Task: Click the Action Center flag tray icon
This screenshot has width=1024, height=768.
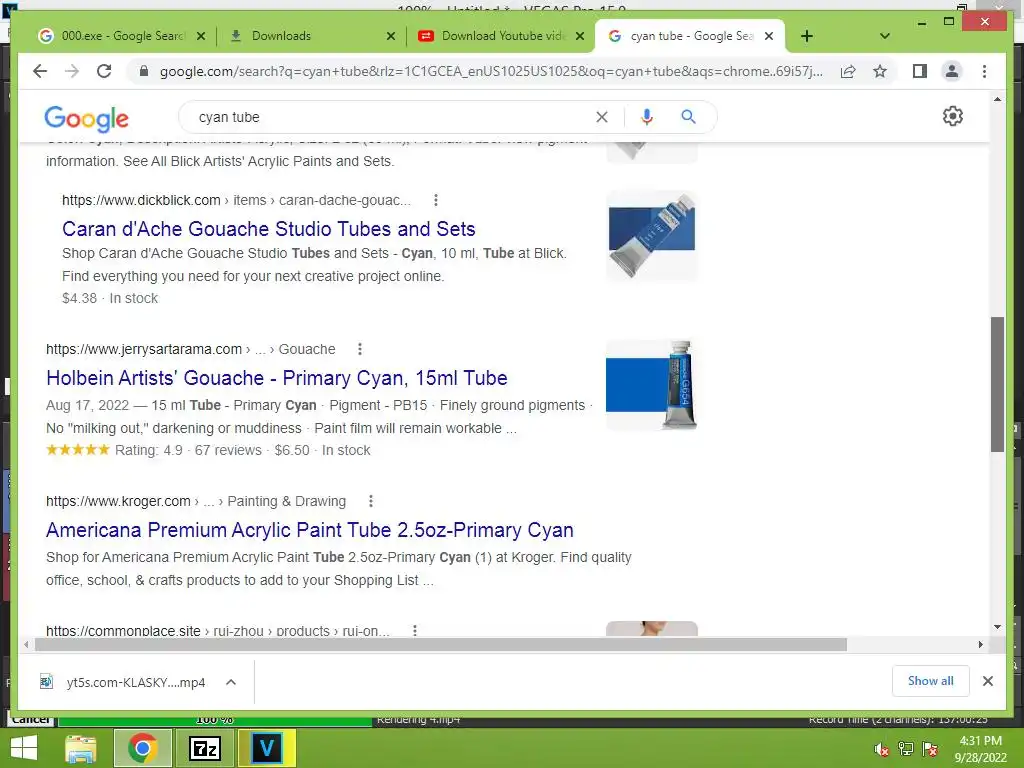Action: pyautogui.click(x=930, y=749)
